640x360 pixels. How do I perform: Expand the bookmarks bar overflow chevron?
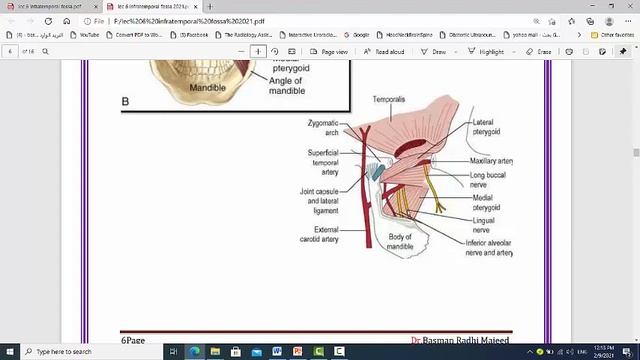point(579,35)
